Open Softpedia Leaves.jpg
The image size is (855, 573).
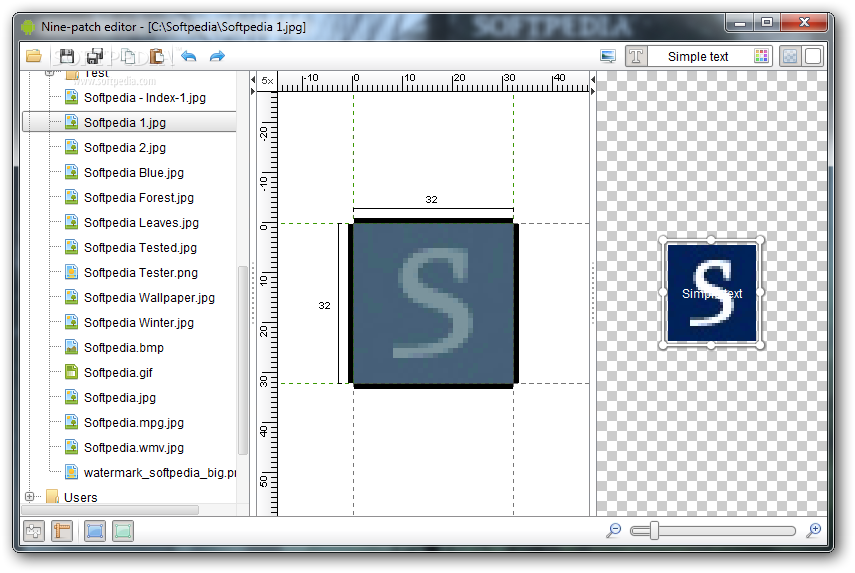[x=141, y=222]
